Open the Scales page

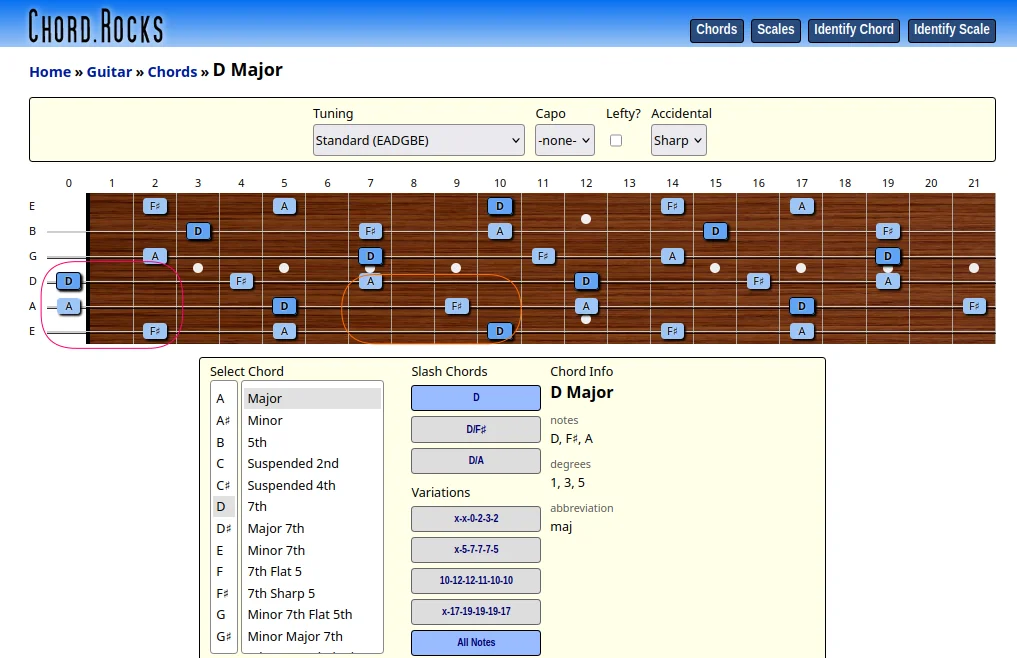tap(776, 30)
